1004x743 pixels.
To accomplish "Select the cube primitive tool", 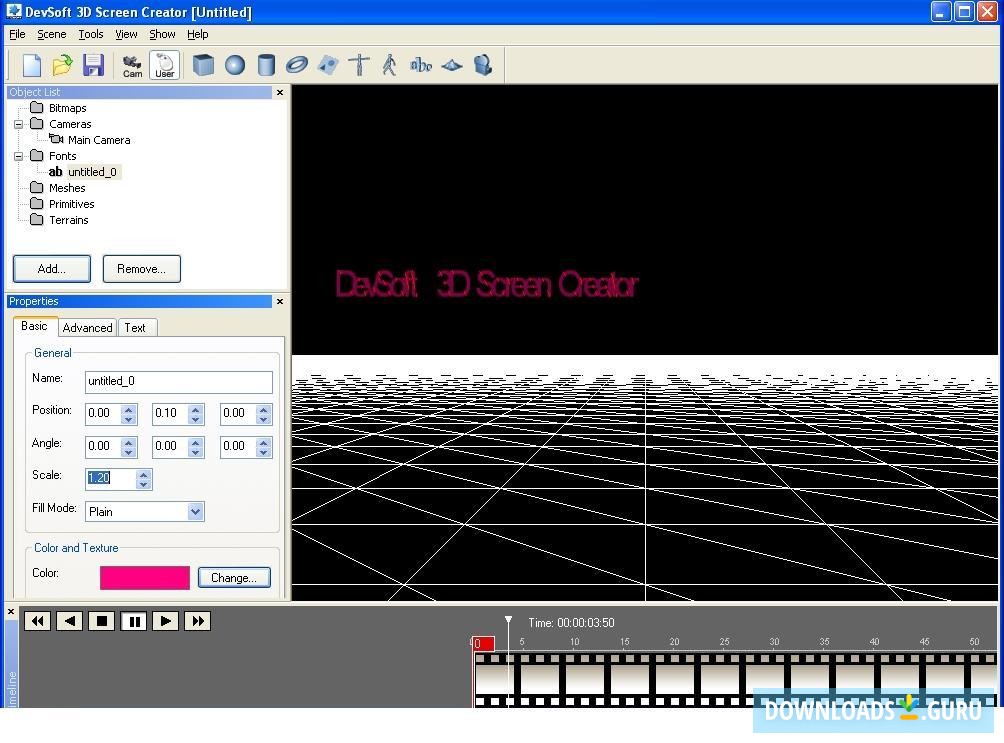I will pyautogui.click(x=203, y=65).
